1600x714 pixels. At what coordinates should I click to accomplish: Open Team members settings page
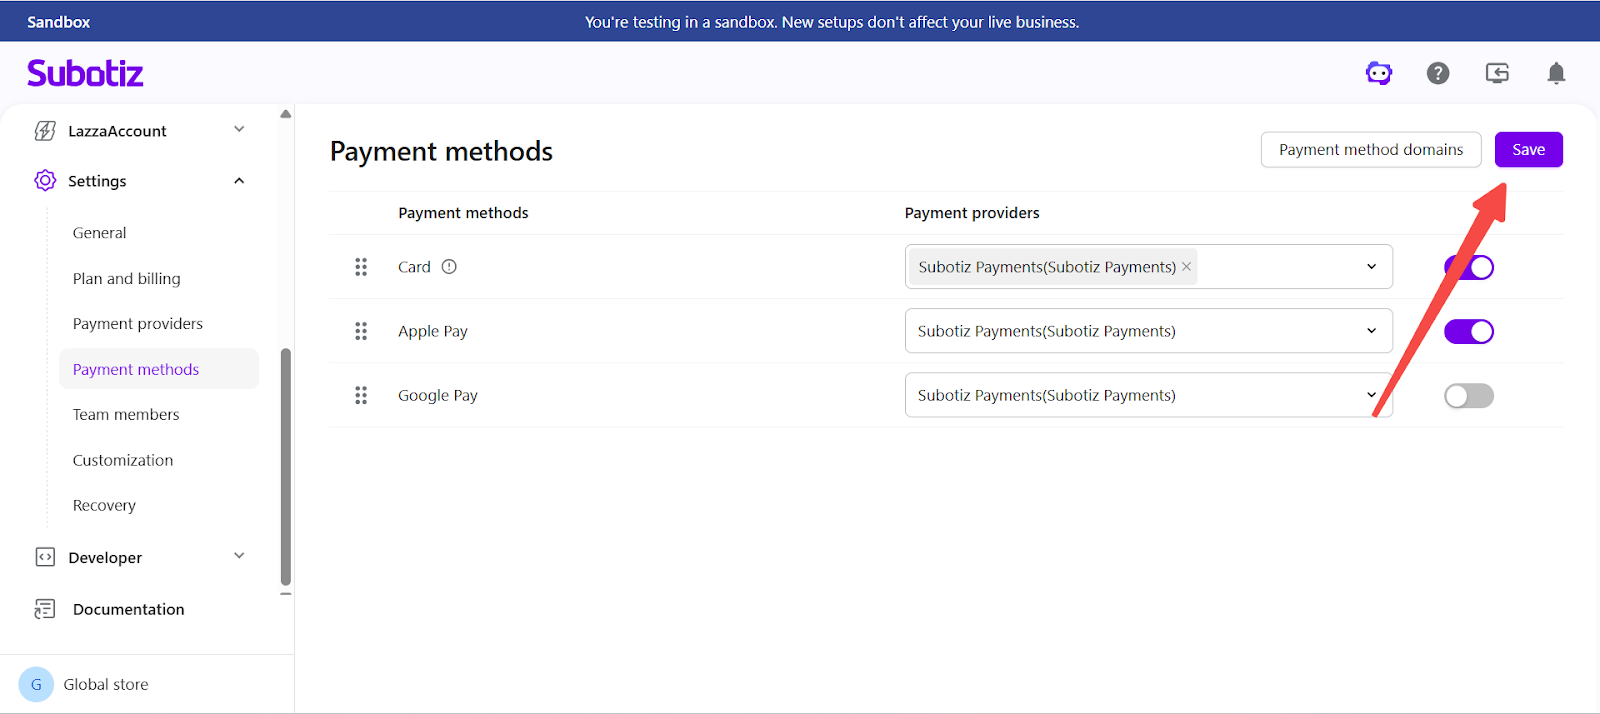click(126, 415)
